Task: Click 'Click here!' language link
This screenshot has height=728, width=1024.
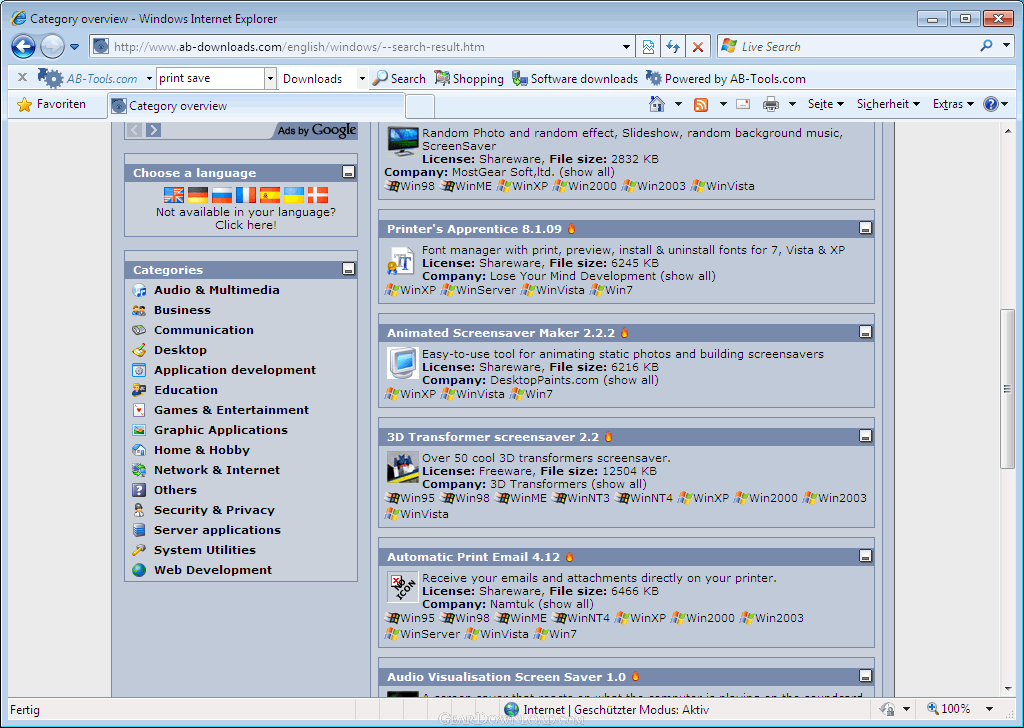Action: 246,225
